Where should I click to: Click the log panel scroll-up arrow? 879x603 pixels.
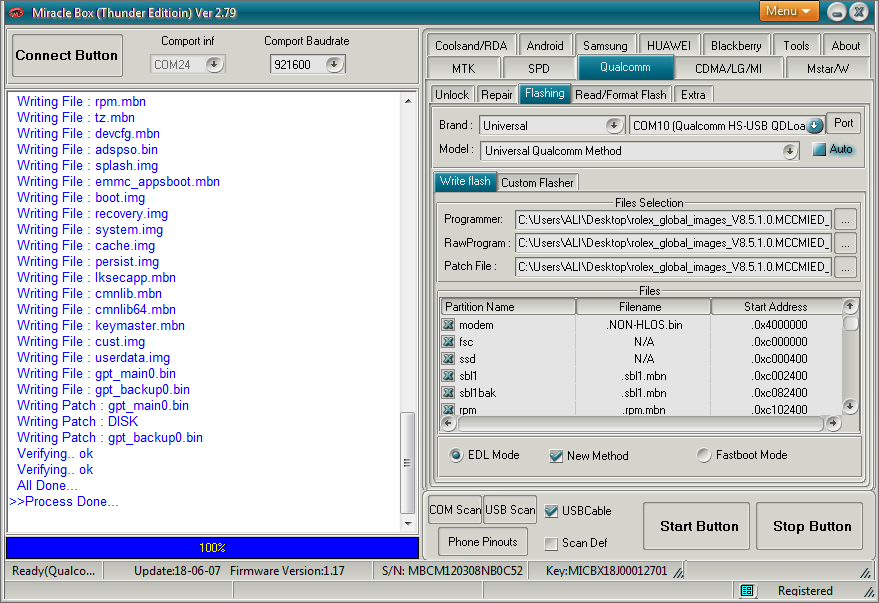click(x=408, y=101)
